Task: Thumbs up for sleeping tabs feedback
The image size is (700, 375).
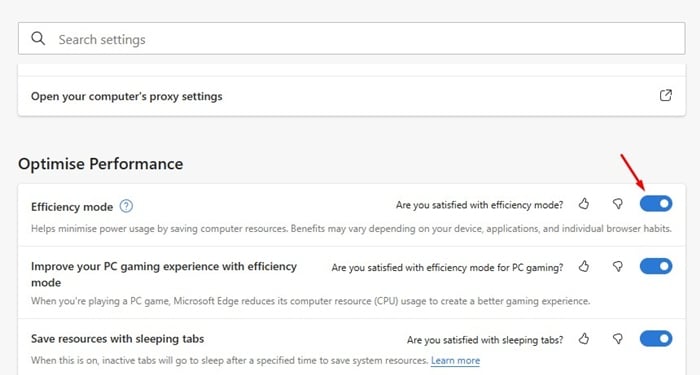Action: 584,339
